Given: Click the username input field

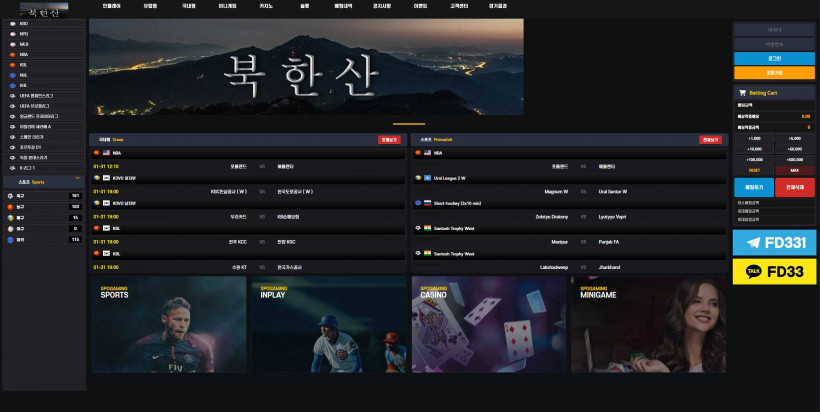Looking at the screenshot, I should coord(774,30).
